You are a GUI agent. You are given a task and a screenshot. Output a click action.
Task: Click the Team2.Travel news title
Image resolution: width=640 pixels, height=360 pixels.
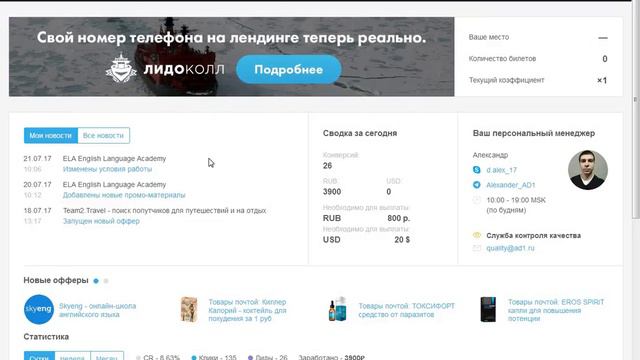pyautogui.click(x=164, y=211)
